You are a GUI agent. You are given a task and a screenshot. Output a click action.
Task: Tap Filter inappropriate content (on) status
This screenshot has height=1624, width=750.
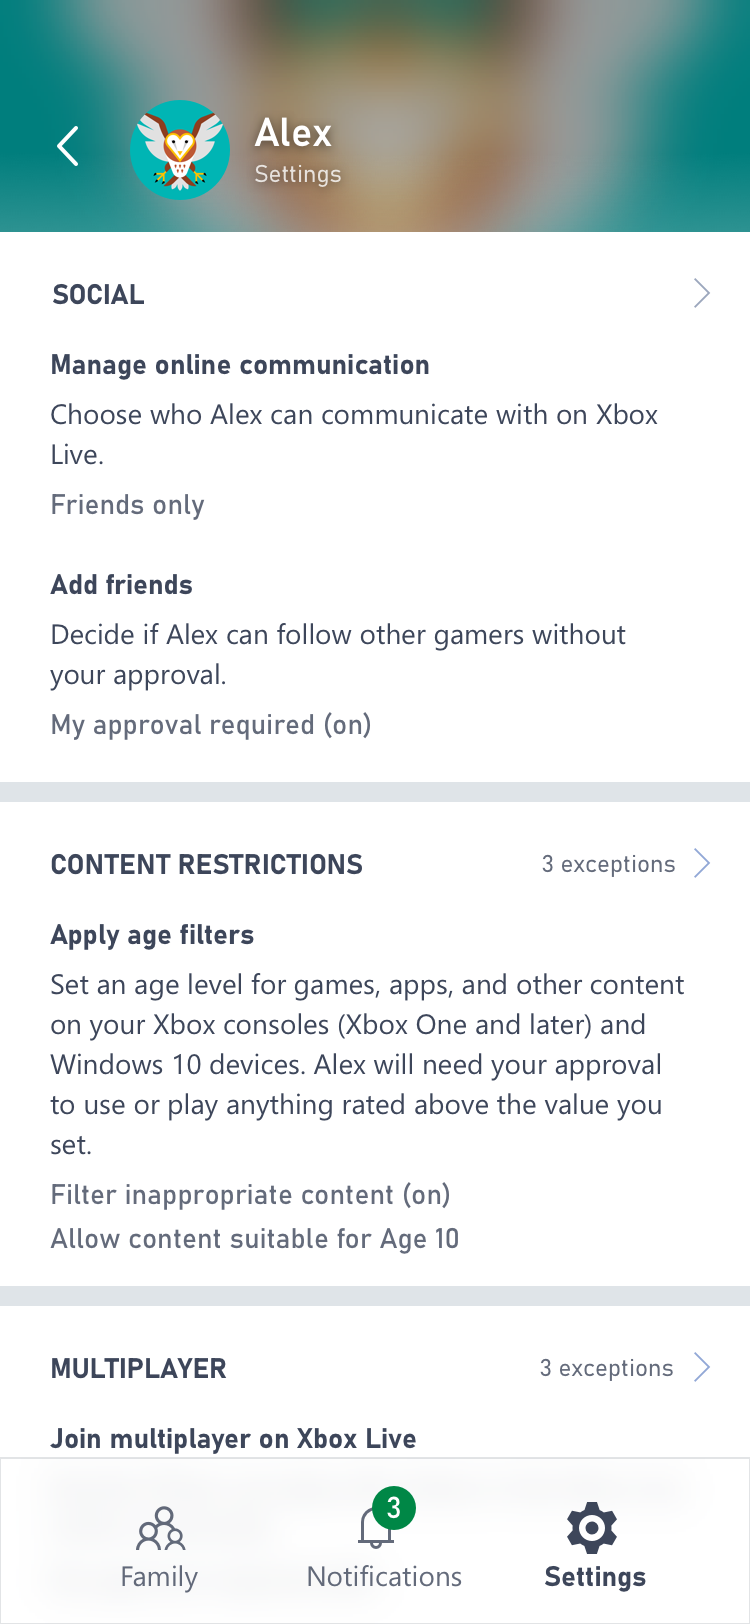click(251, 1195)
